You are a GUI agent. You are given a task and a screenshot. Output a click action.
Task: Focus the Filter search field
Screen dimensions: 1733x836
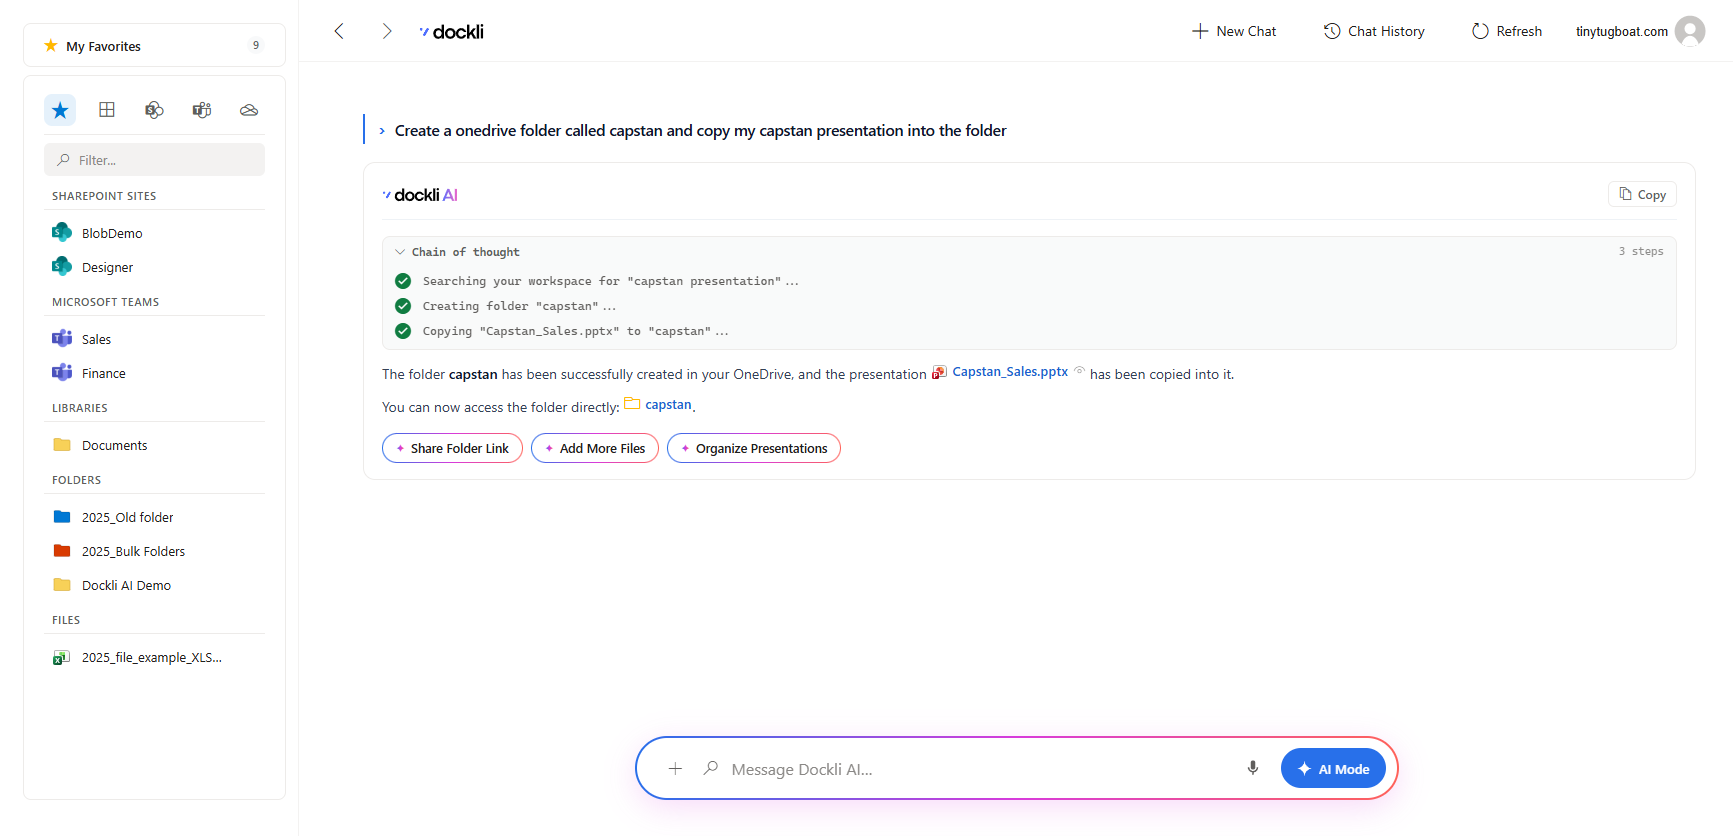[x=154, y=160]
